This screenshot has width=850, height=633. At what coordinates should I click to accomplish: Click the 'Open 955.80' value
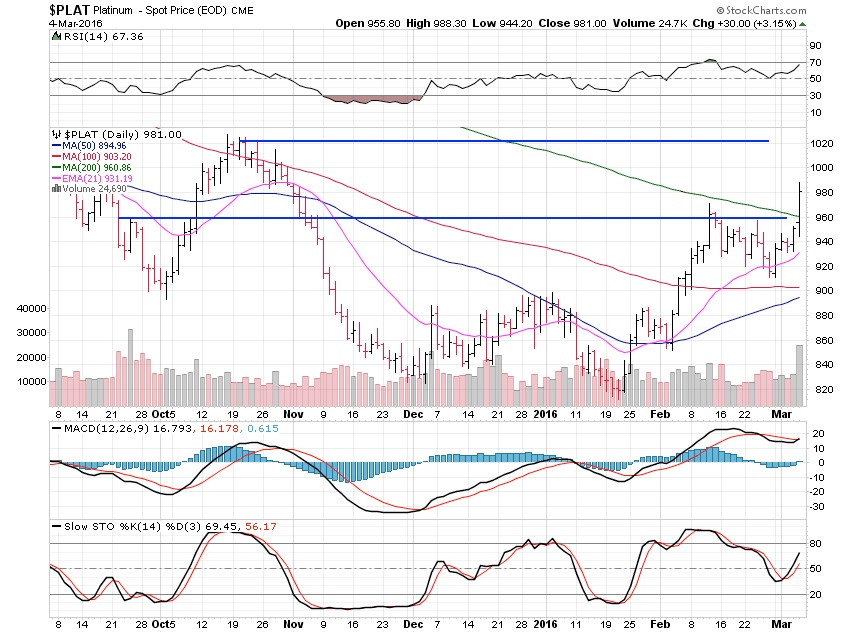[x=368, y=23]
